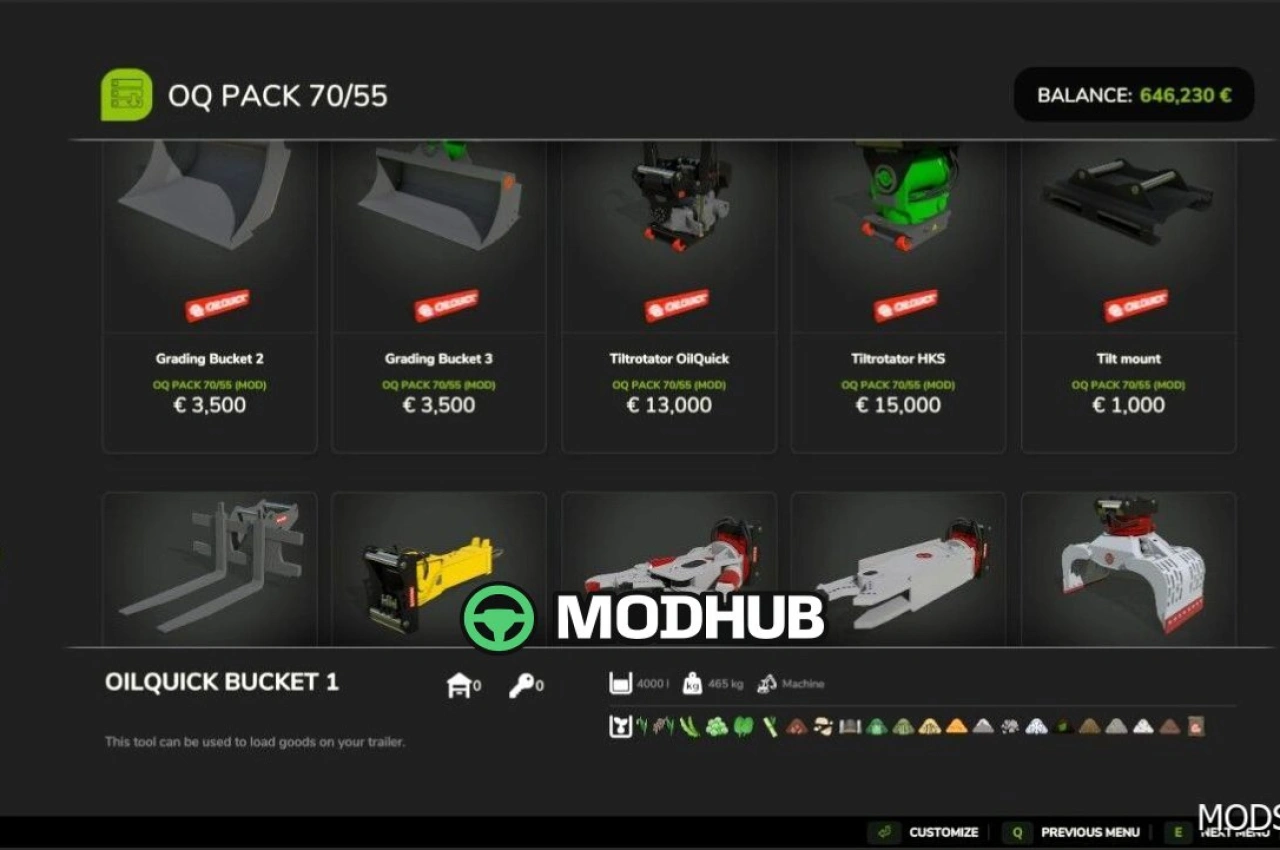The width and height of the screenshot is (1280, 850).
Task: Click the 465 kg weight icon
Action: click(x=690, y=684)
